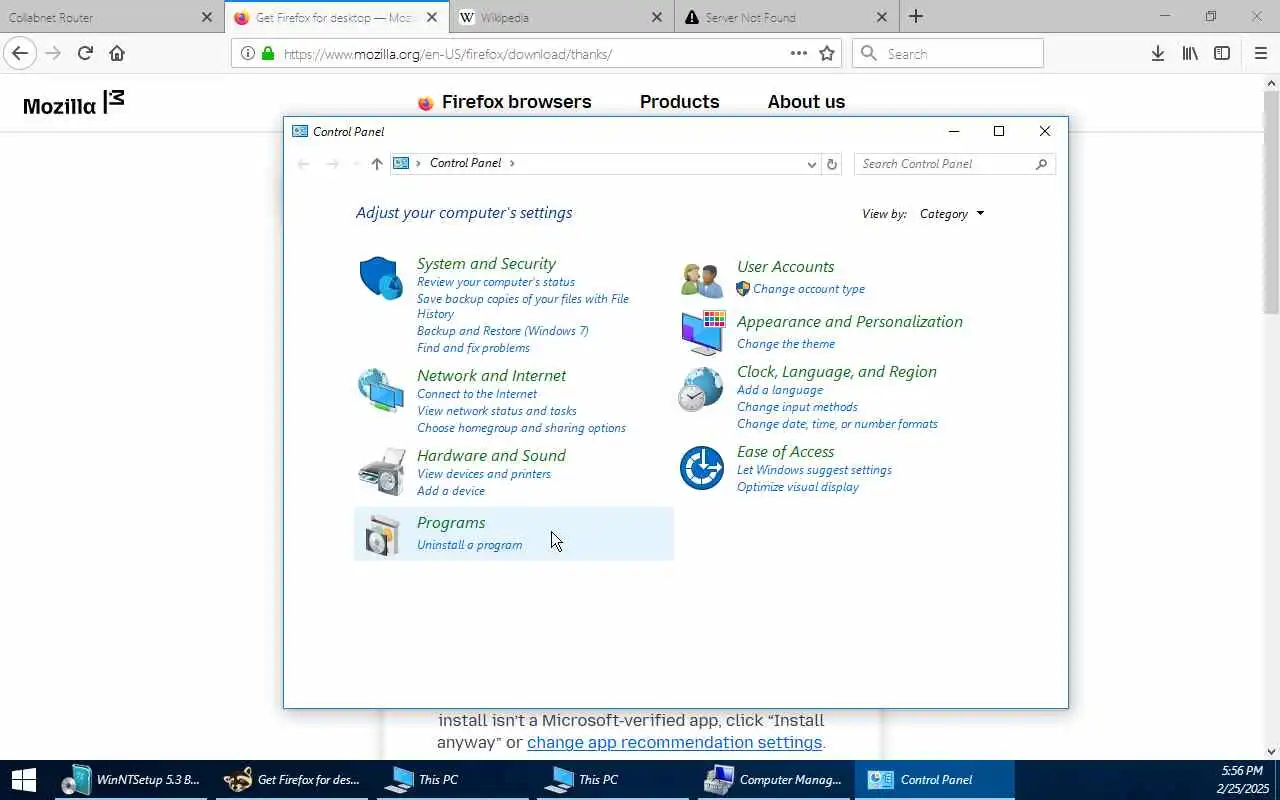Open Firefox downloads arrow icon
The image size is (1280, 800).
click(1157, 53)
